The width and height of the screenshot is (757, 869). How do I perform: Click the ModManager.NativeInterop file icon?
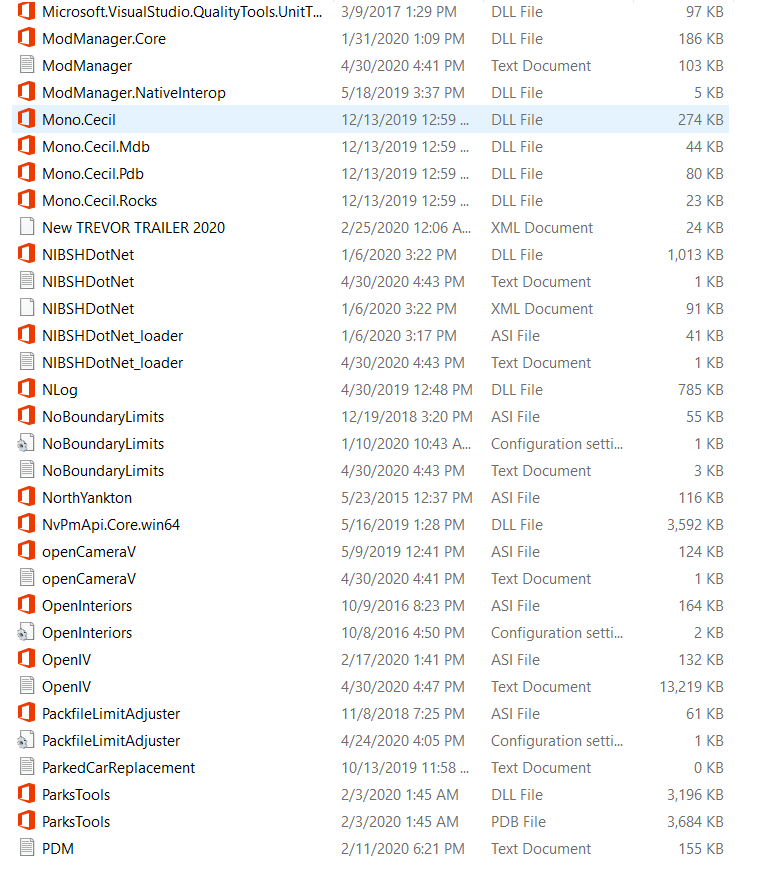(x=26, y=92)
